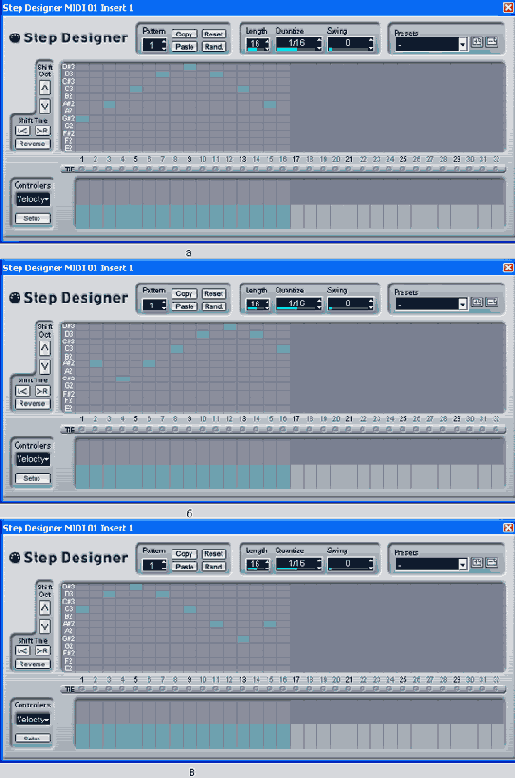Toggle tie for step 1 in top window
The image size is (515, 778).
pyautogui.click(x=82, y=169)
